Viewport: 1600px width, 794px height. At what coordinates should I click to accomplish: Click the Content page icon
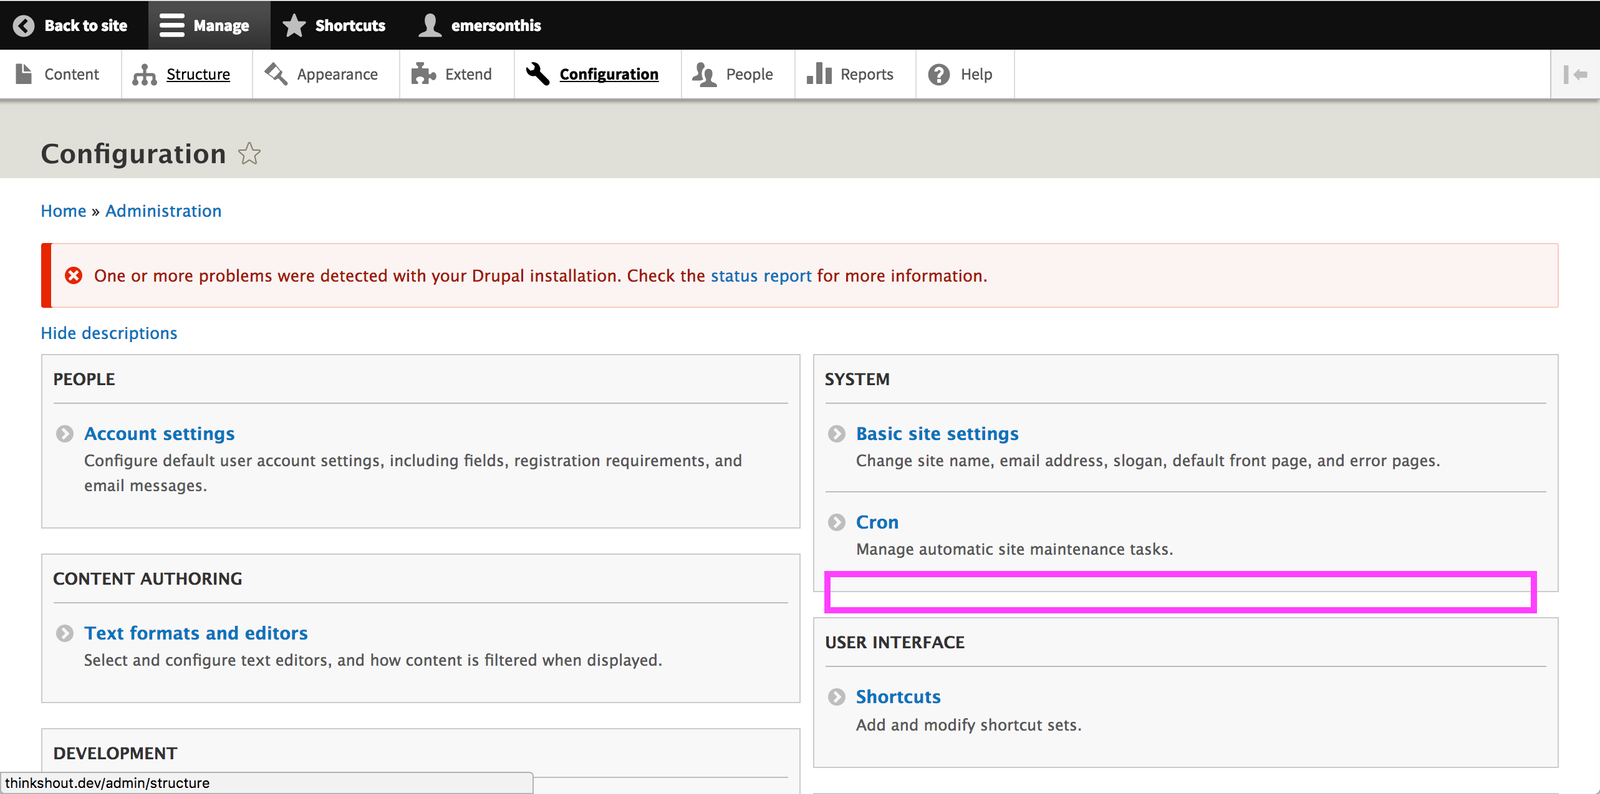24,74
